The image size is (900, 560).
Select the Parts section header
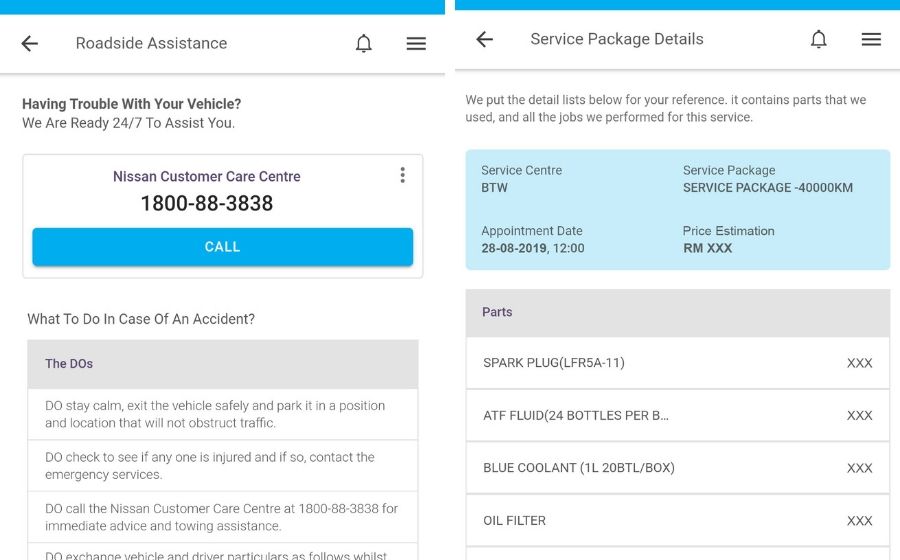pyautogui.click(x=677, y=312)
